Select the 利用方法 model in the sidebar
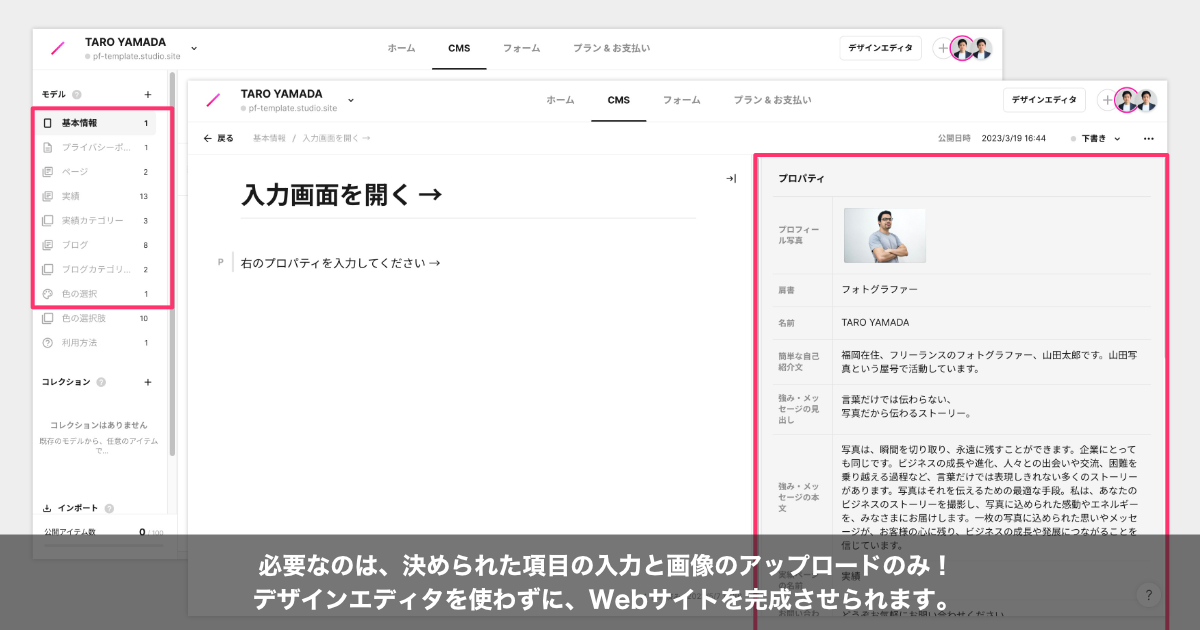The width and height of the screenshot is (1200, 630). click(98, 343)
